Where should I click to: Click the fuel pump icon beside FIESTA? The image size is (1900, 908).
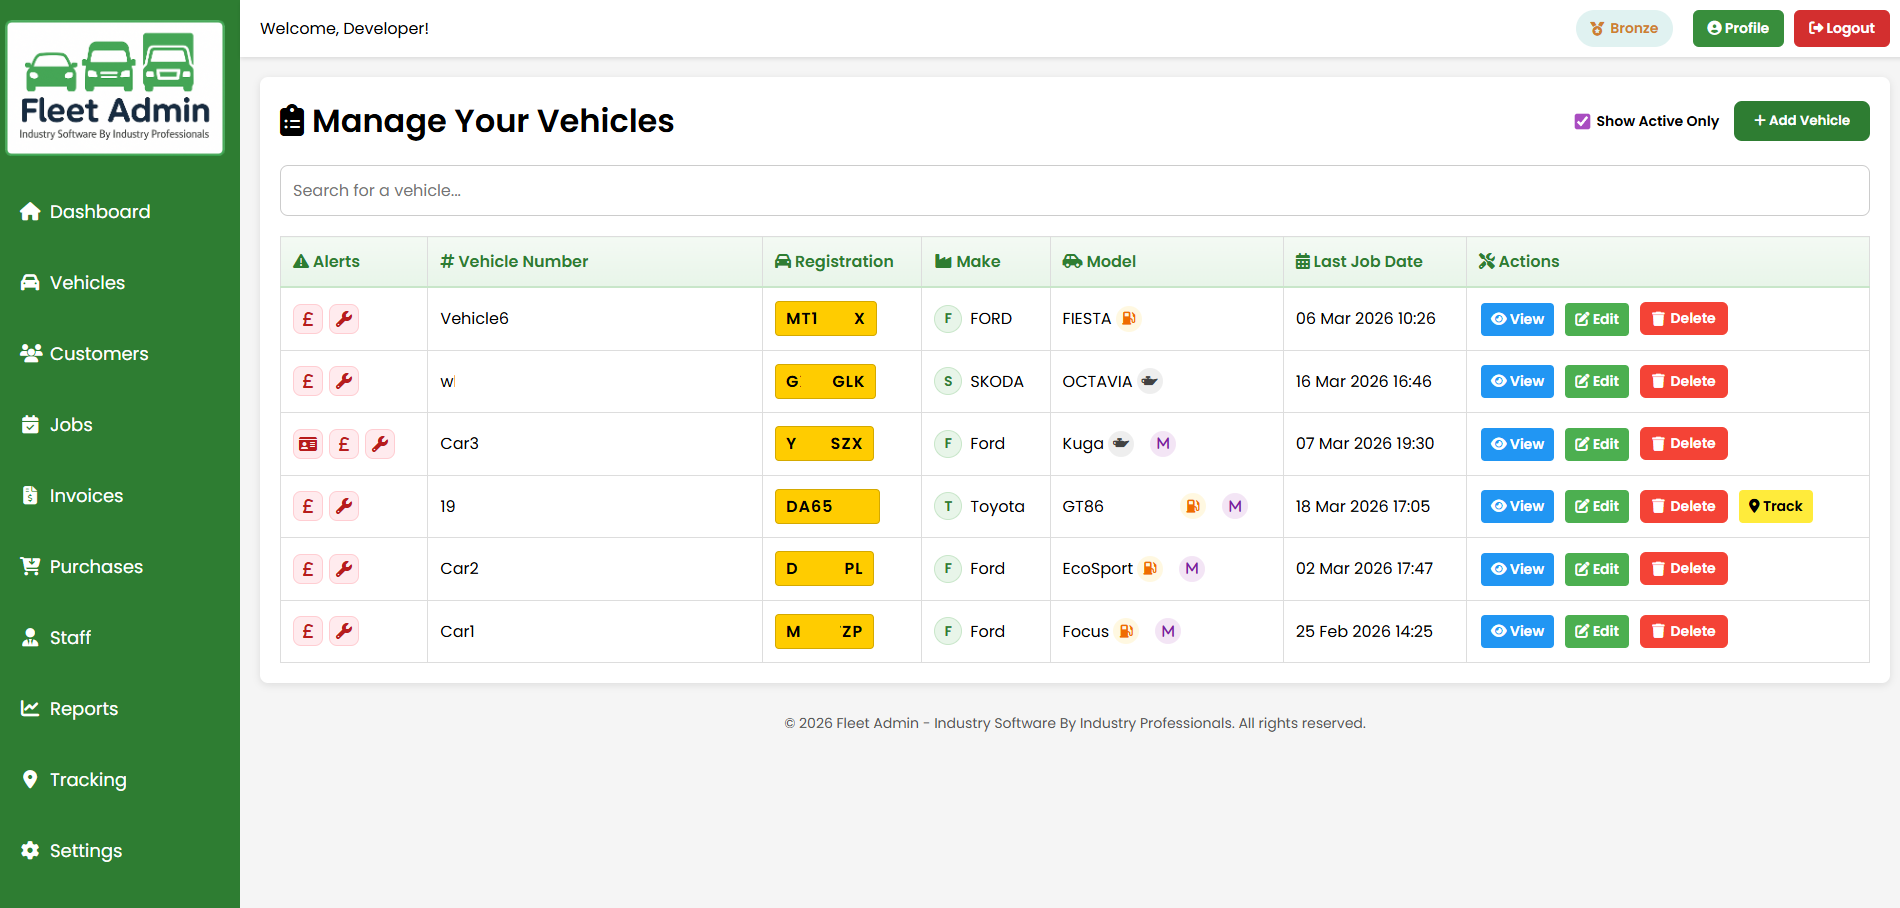pos(1129,318)
